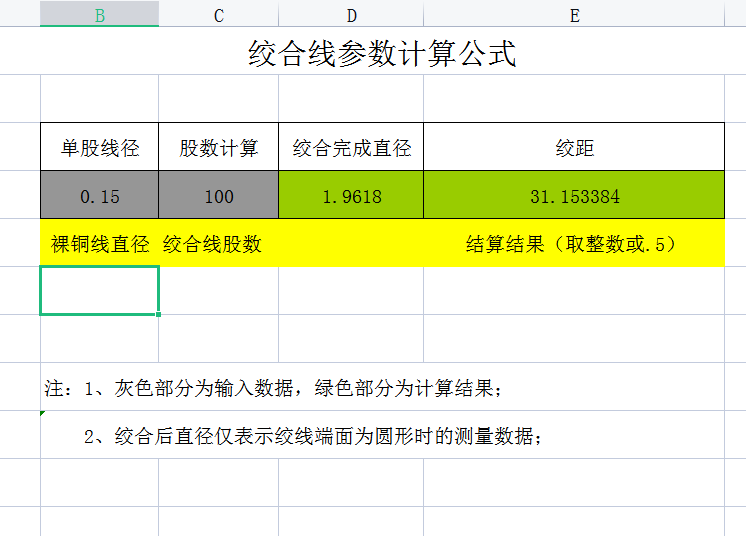Click the gray input cell containing 100
Viewport: 746px width, 536px height.
(218, 196)
